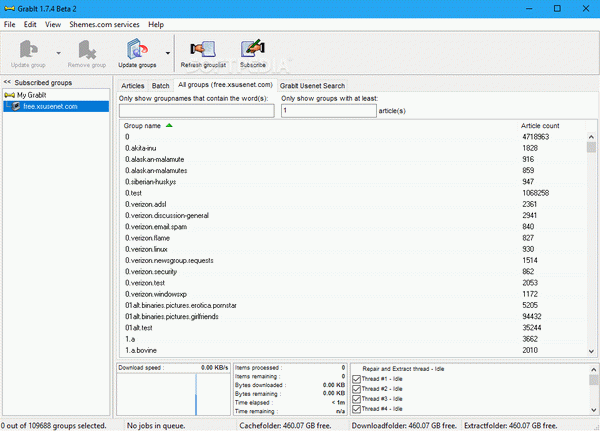600x431 pixels.
Task: Select the 0.verizon.adsl group row
Action: click(353, 204)
